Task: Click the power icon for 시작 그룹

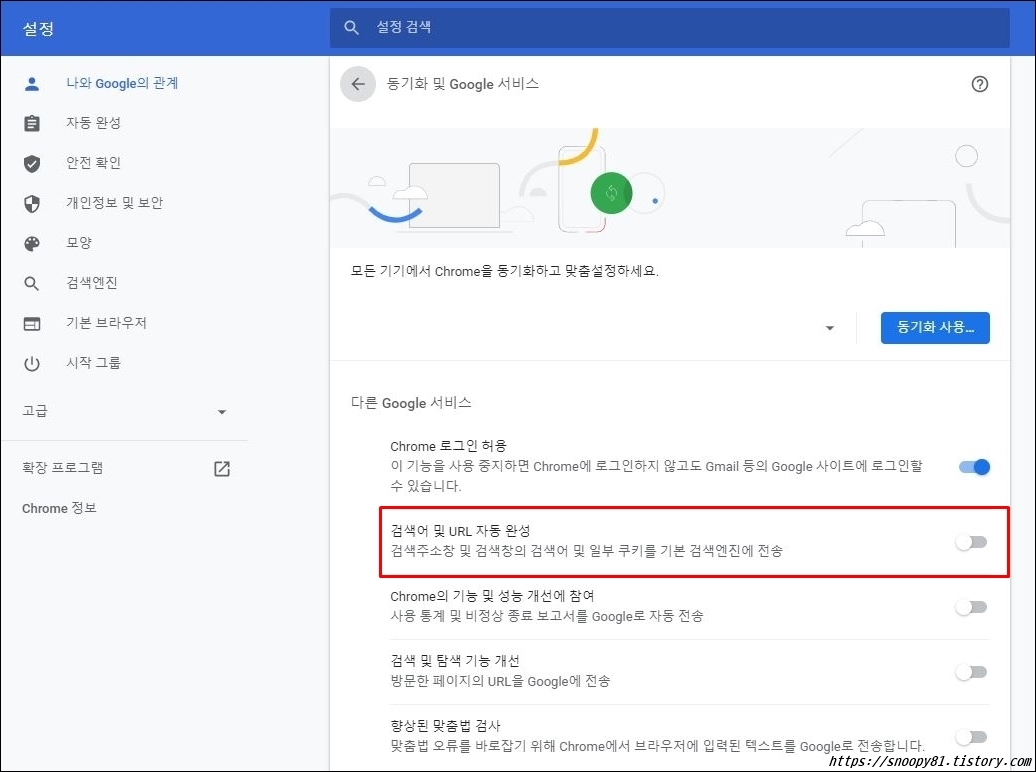Action: 32,364
